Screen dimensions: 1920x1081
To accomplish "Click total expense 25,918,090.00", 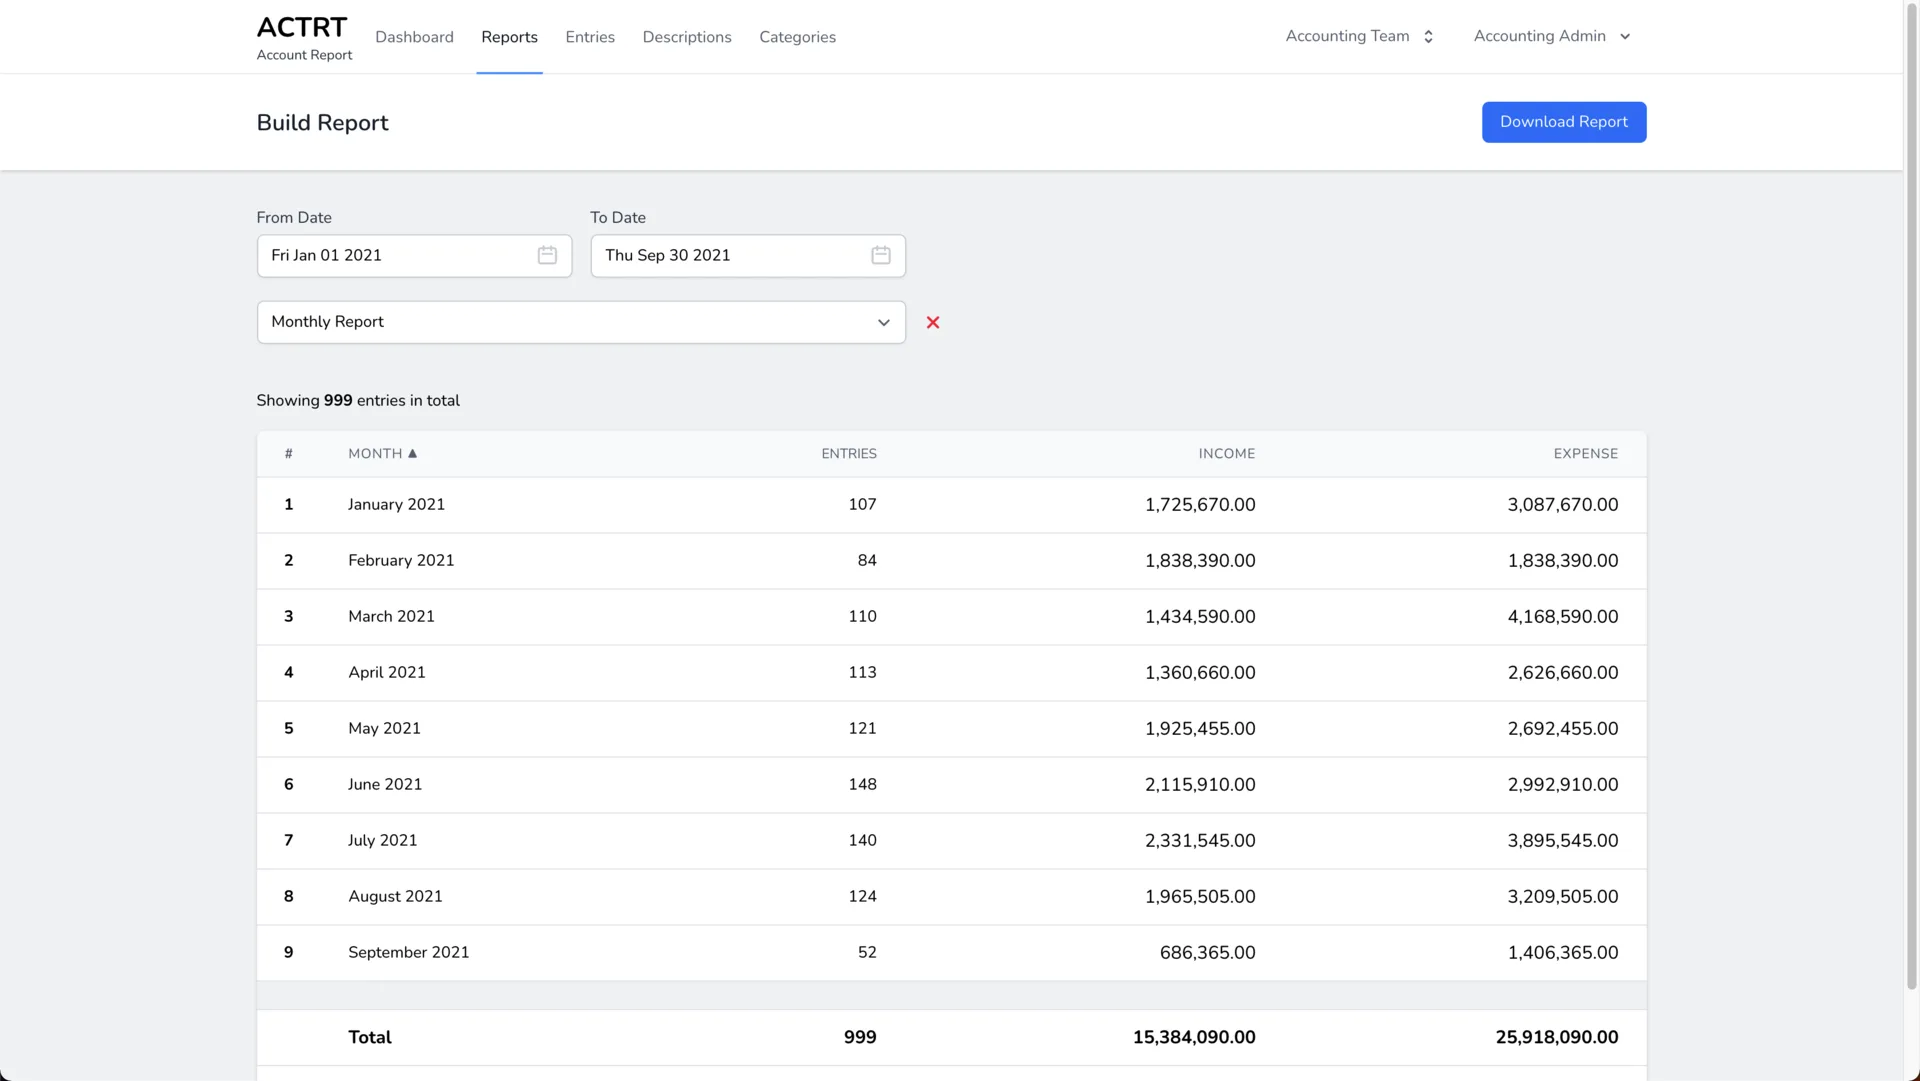I will (x=1557, y=1038).
